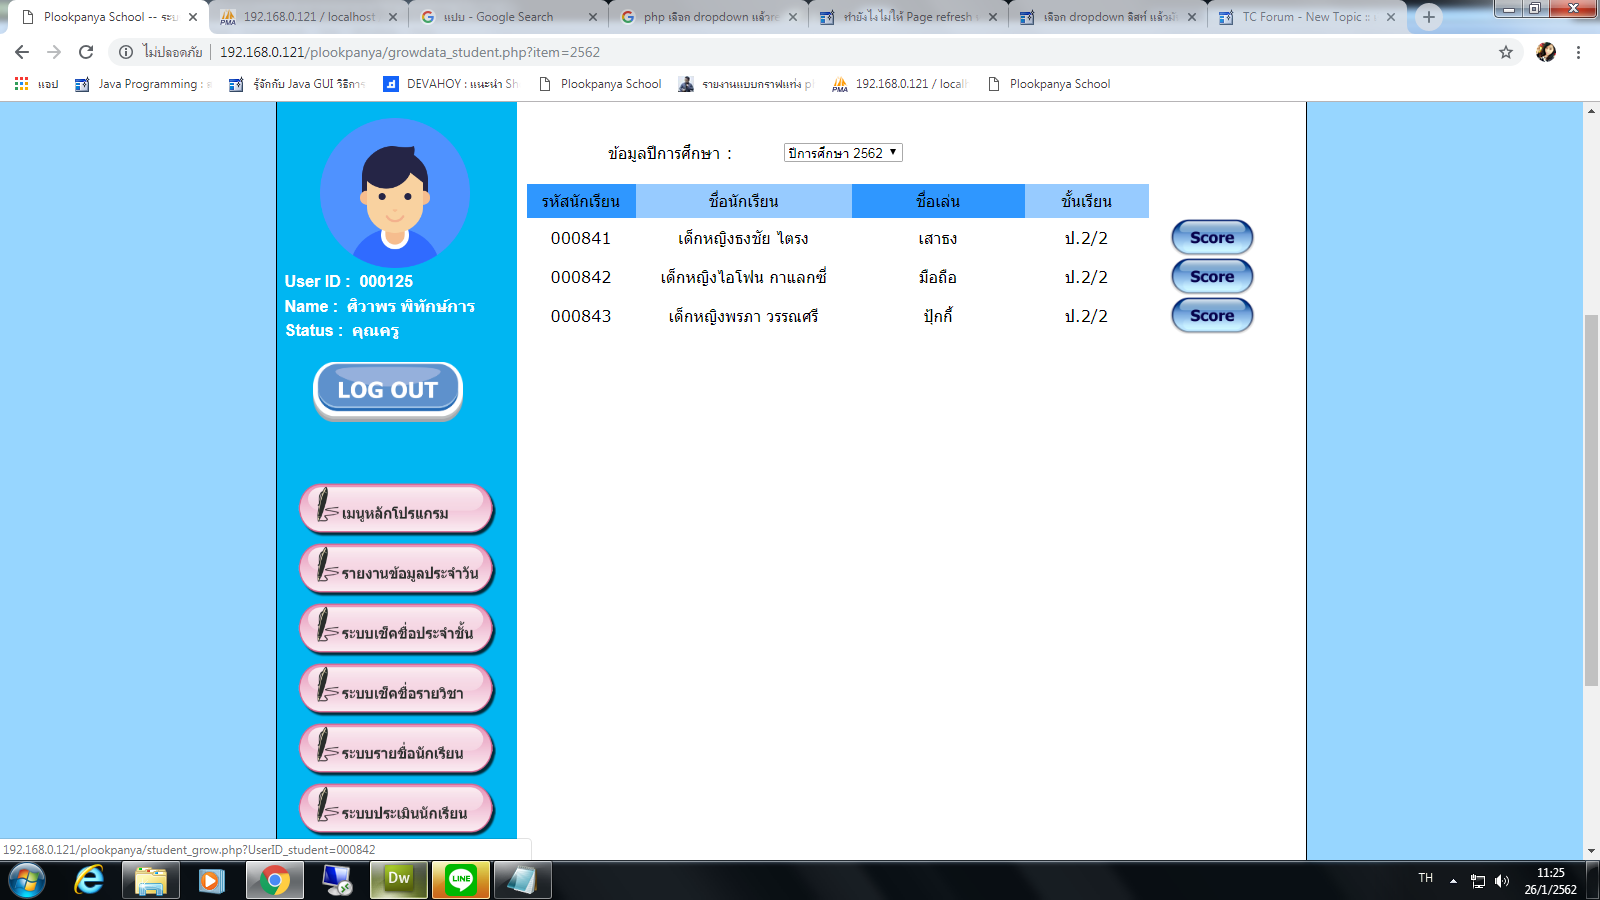Screen dimensions: 1600x900
Task: Click student name เด็กหญิงพรภา วรรณศรี
Action: pos(744,316)
